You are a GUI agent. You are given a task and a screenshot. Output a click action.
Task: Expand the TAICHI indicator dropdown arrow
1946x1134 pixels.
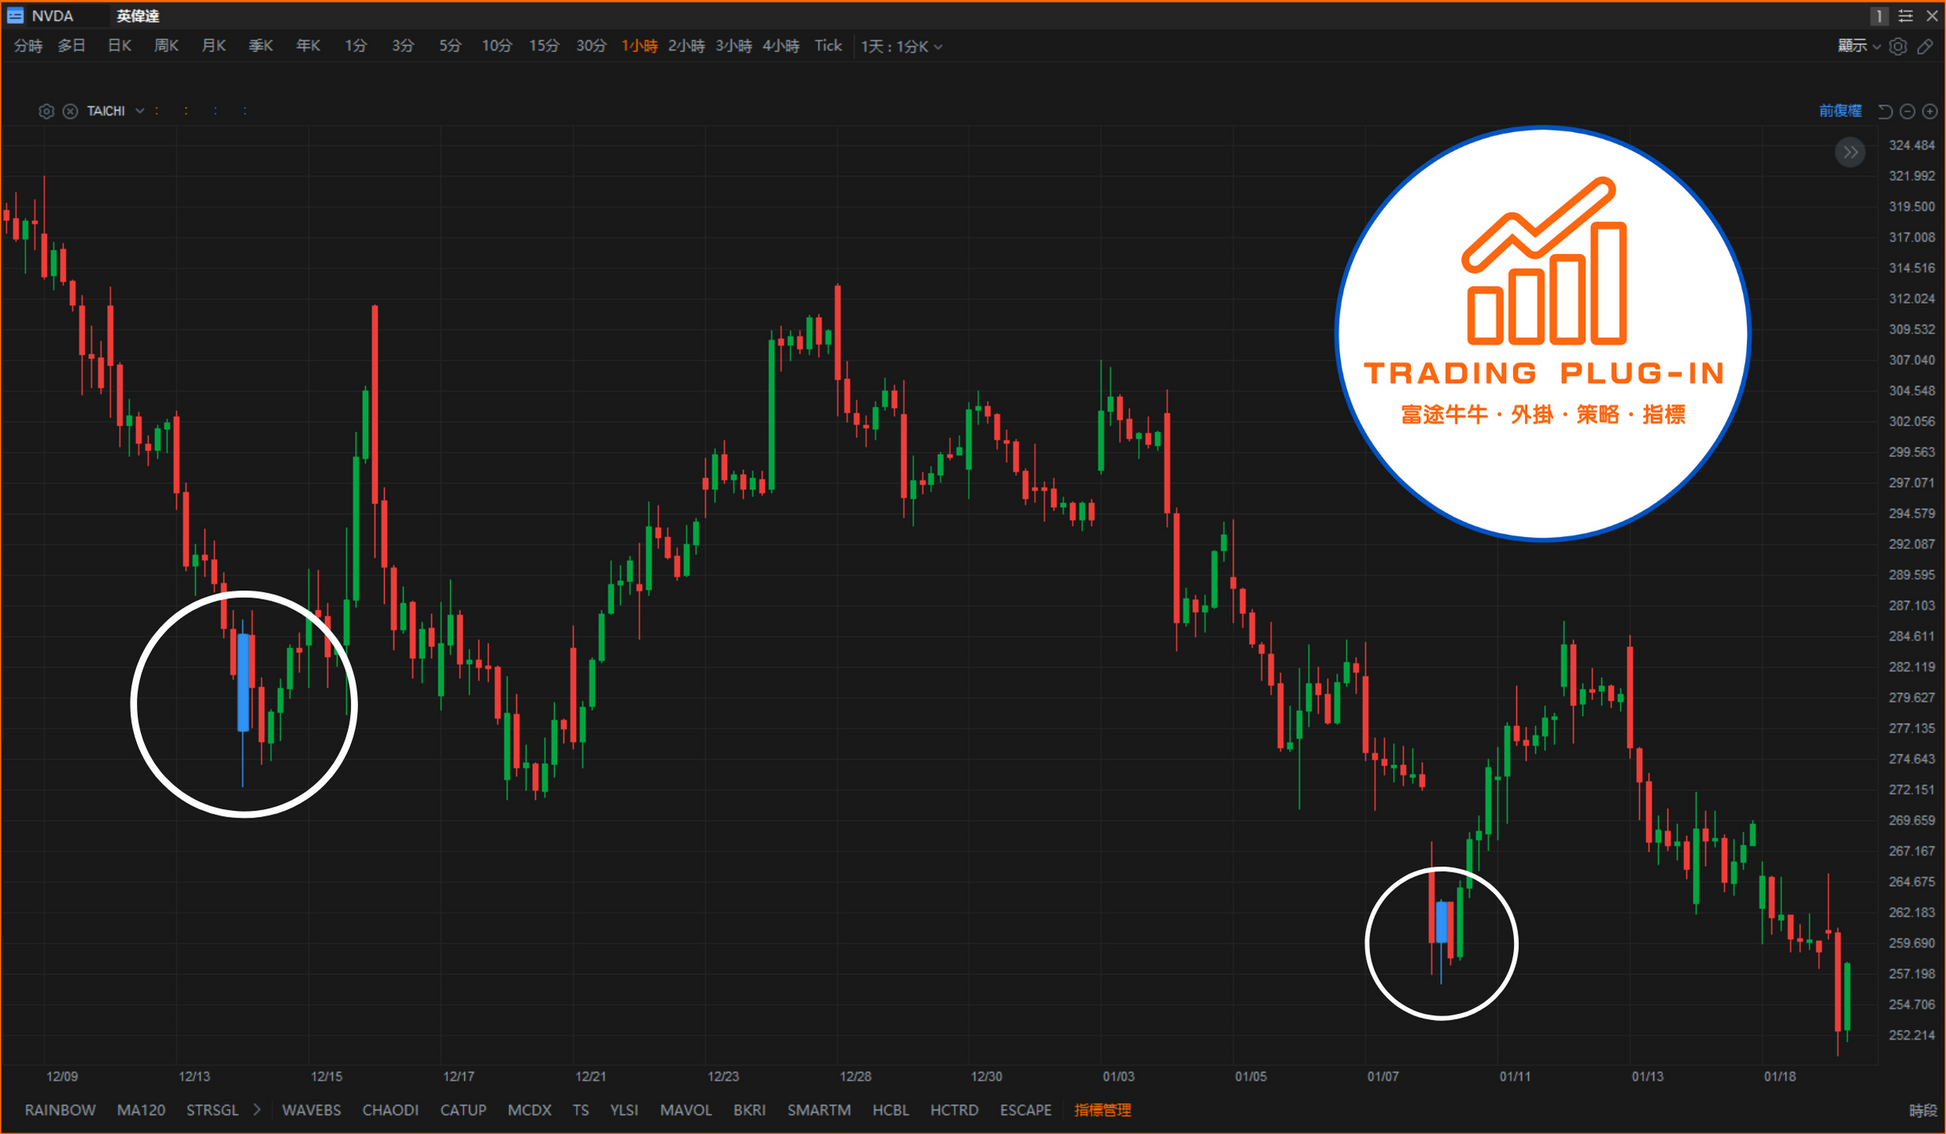click(x=140, y=111)
